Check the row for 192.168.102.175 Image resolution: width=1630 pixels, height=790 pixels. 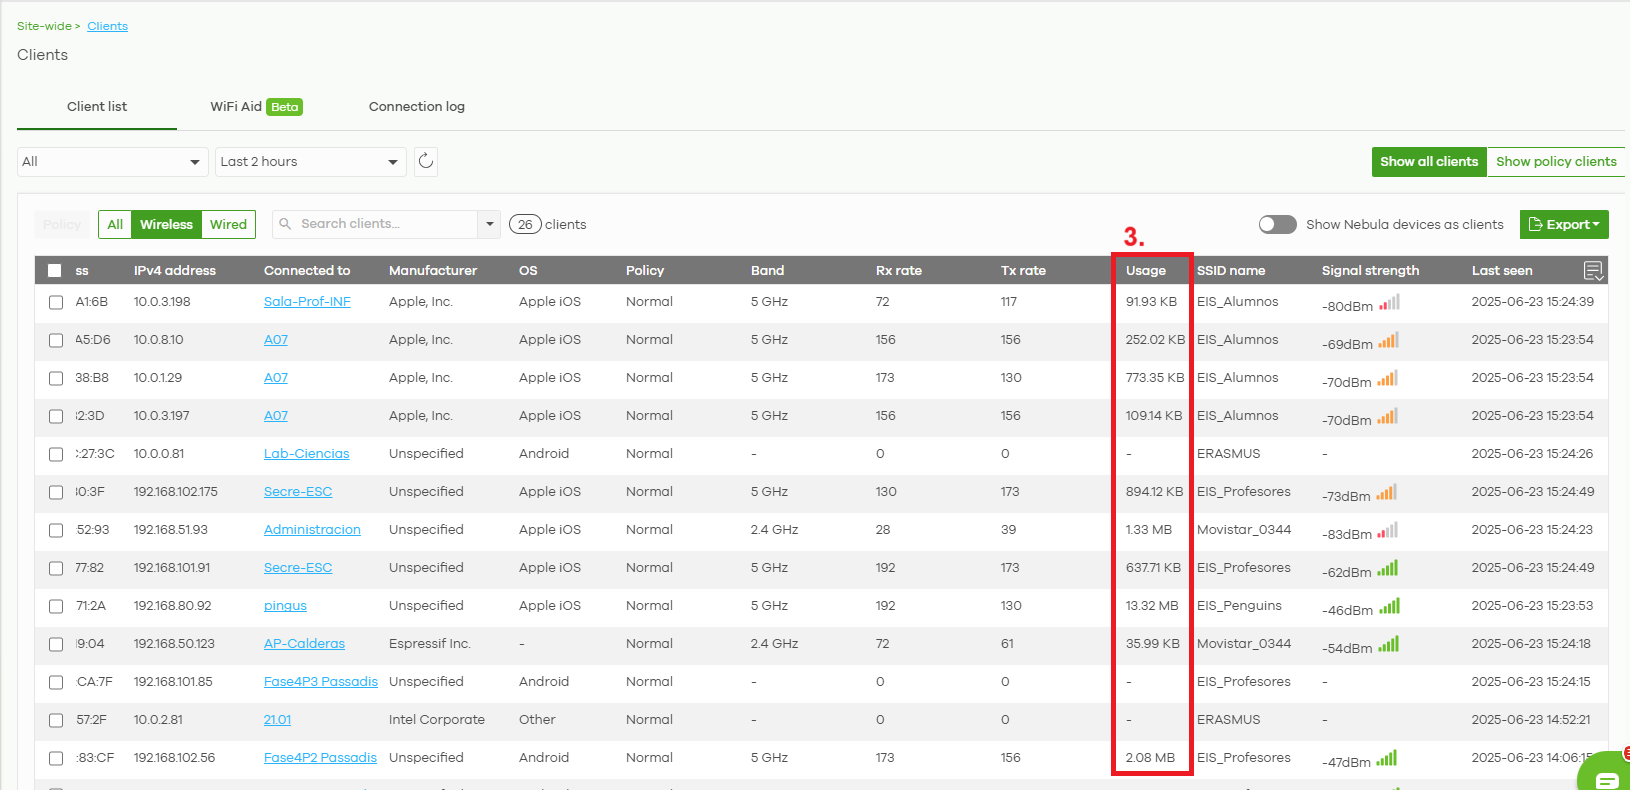pos(56,492)
